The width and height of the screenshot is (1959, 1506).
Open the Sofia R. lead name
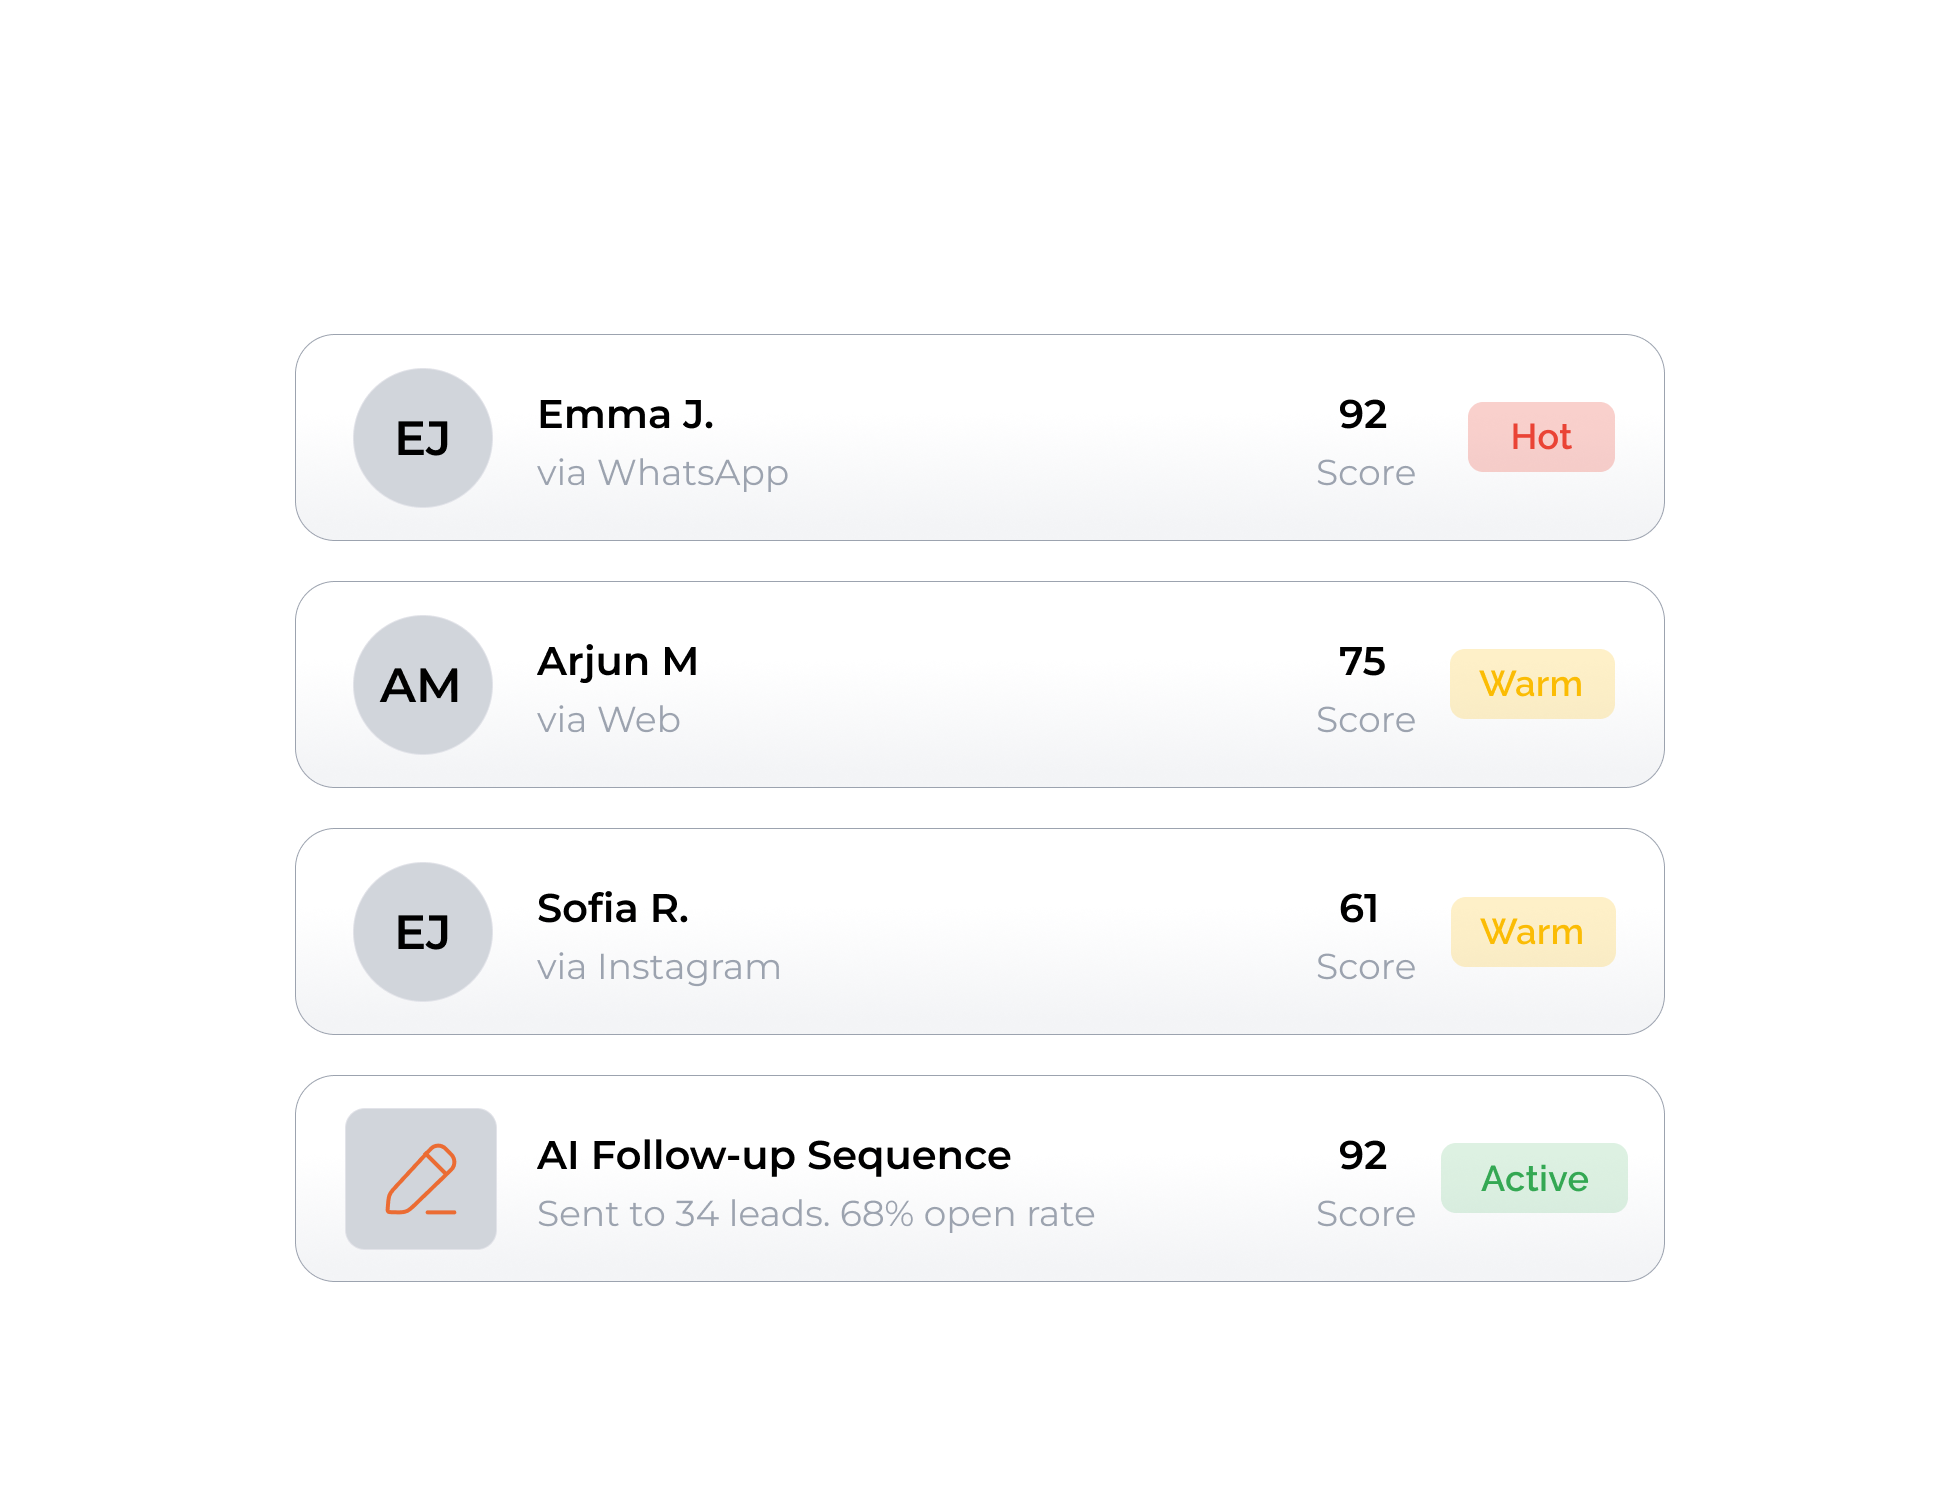pos(613,908)
